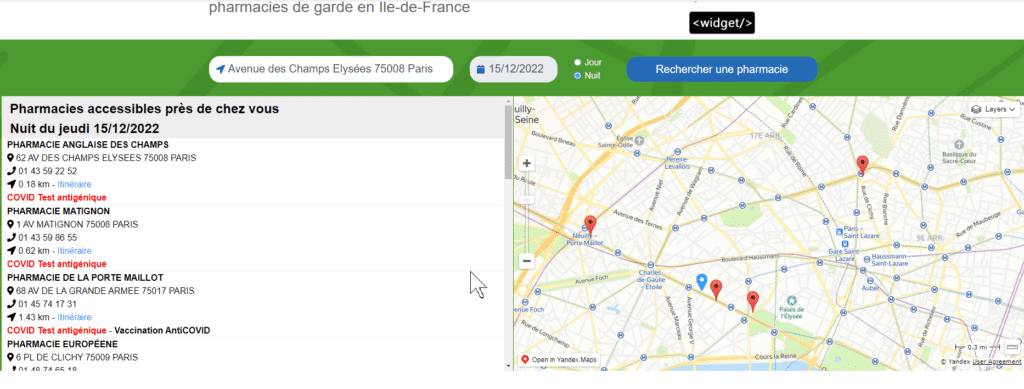Click PHARMACIE MATIGNON title
1024x389 pixels.
click(x=59, y=211)
